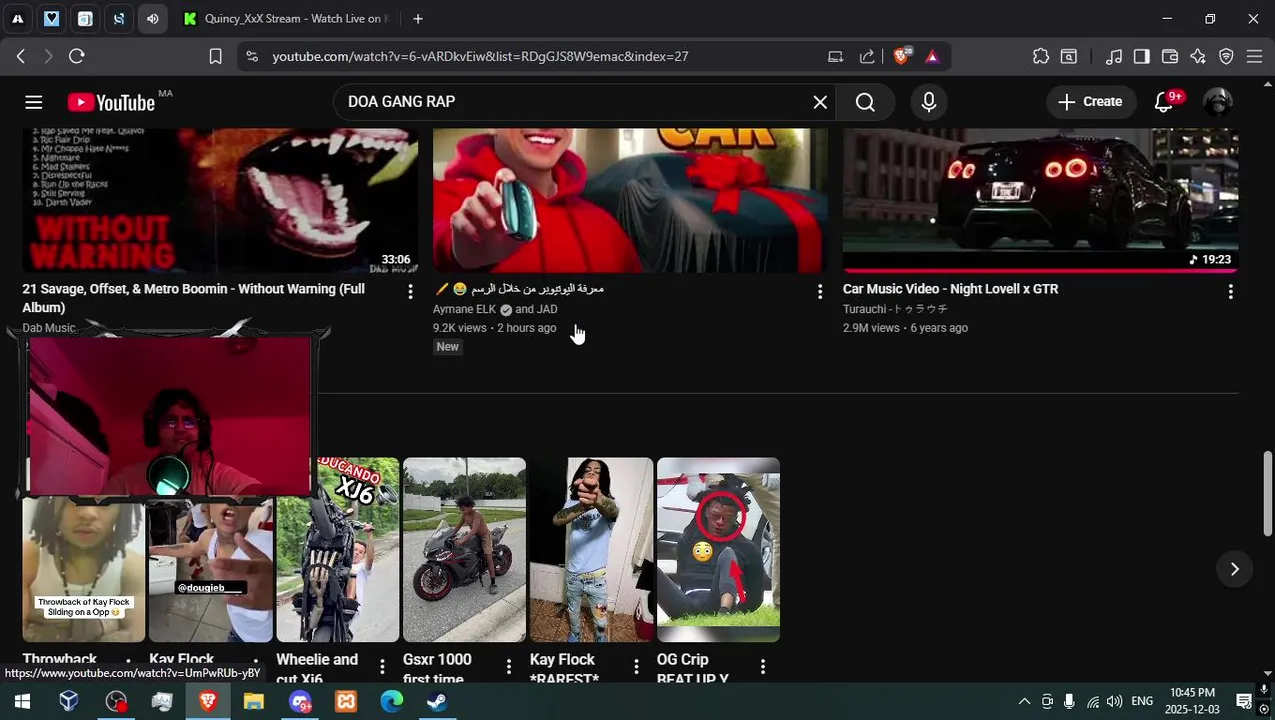Toggle the browser sidebar panel
Viewport: 1275px width, 720px height.
[x=1141, y=56]
